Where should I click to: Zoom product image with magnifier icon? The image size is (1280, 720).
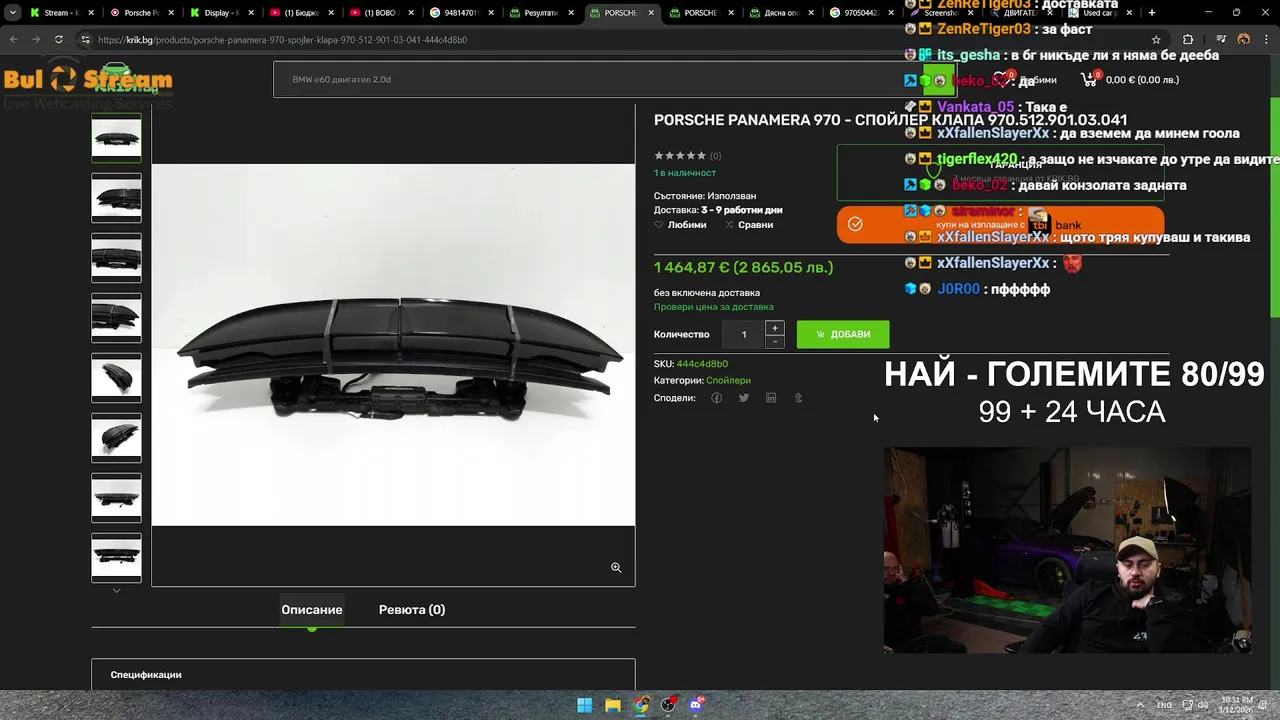616,567
